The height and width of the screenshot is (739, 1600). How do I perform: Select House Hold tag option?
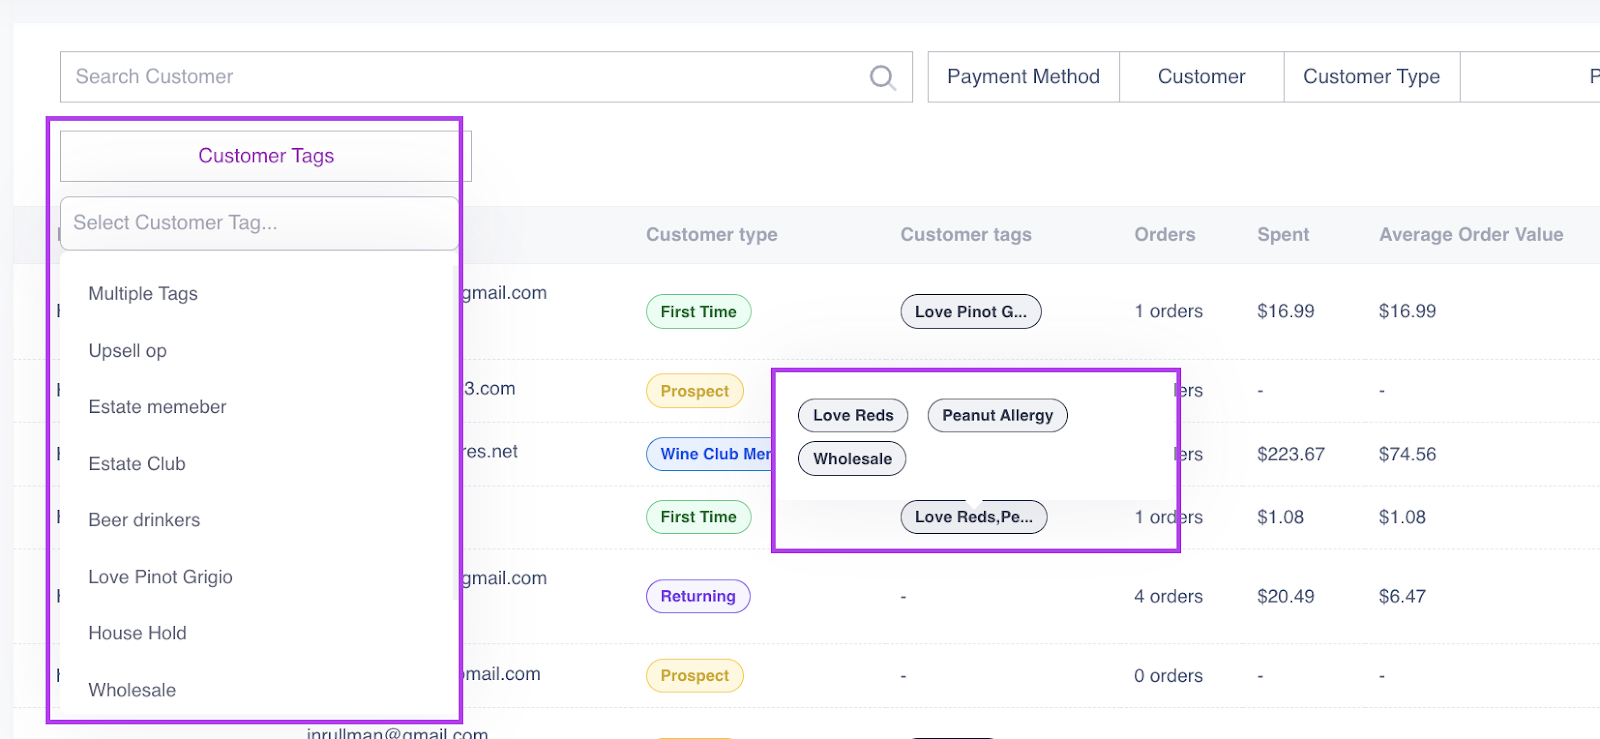coord(137,633)
